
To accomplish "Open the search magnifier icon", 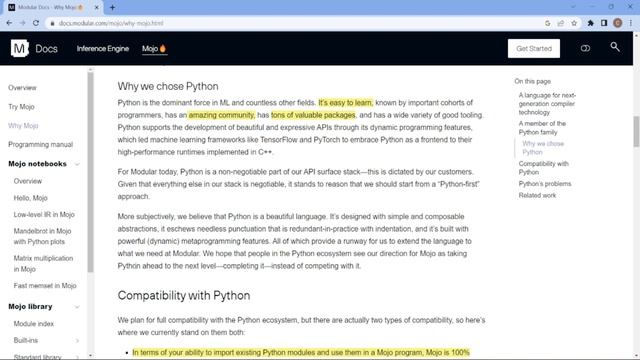I will pos(615,47).
